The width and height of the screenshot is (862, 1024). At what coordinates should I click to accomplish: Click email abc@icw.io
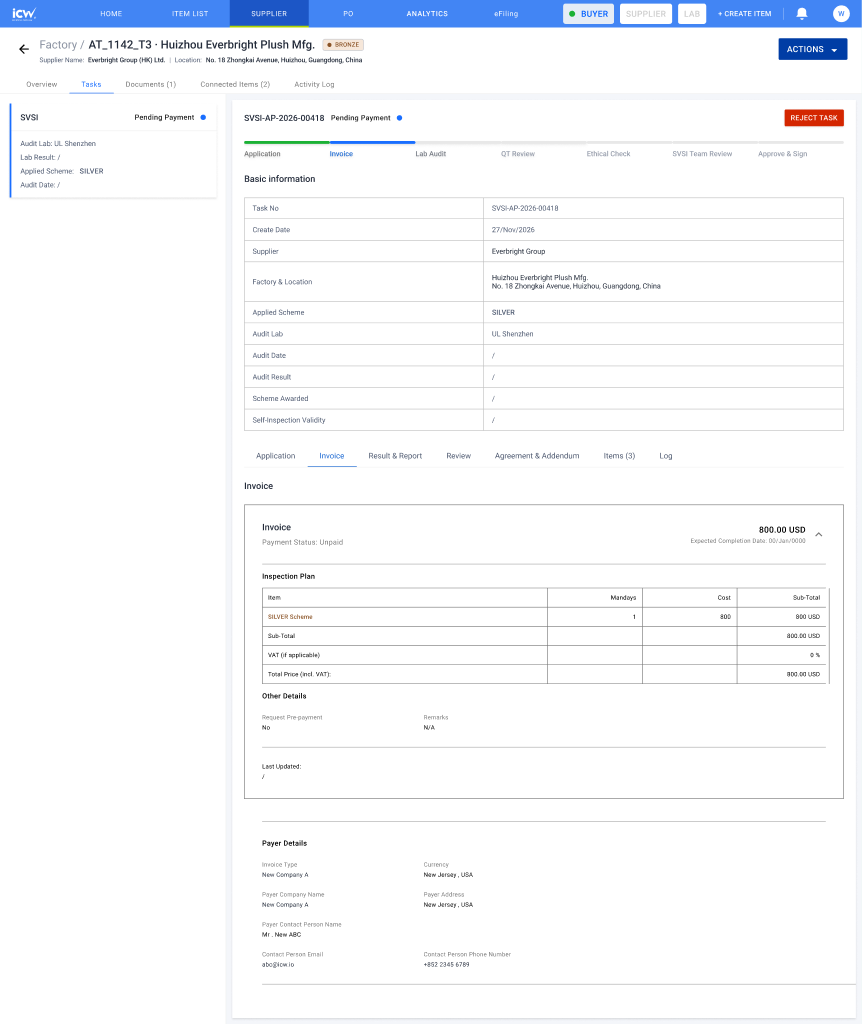tap(278, 965)
